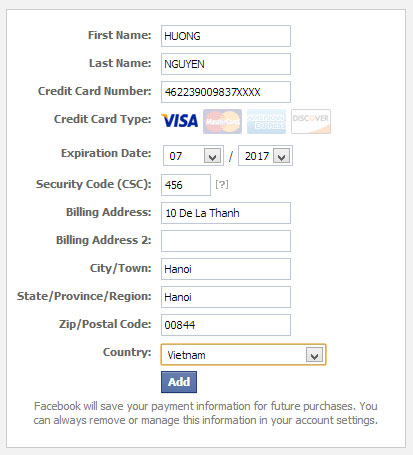The image size is (413, 455).
Task: Select the Visa card type icon
Action: 180,121
